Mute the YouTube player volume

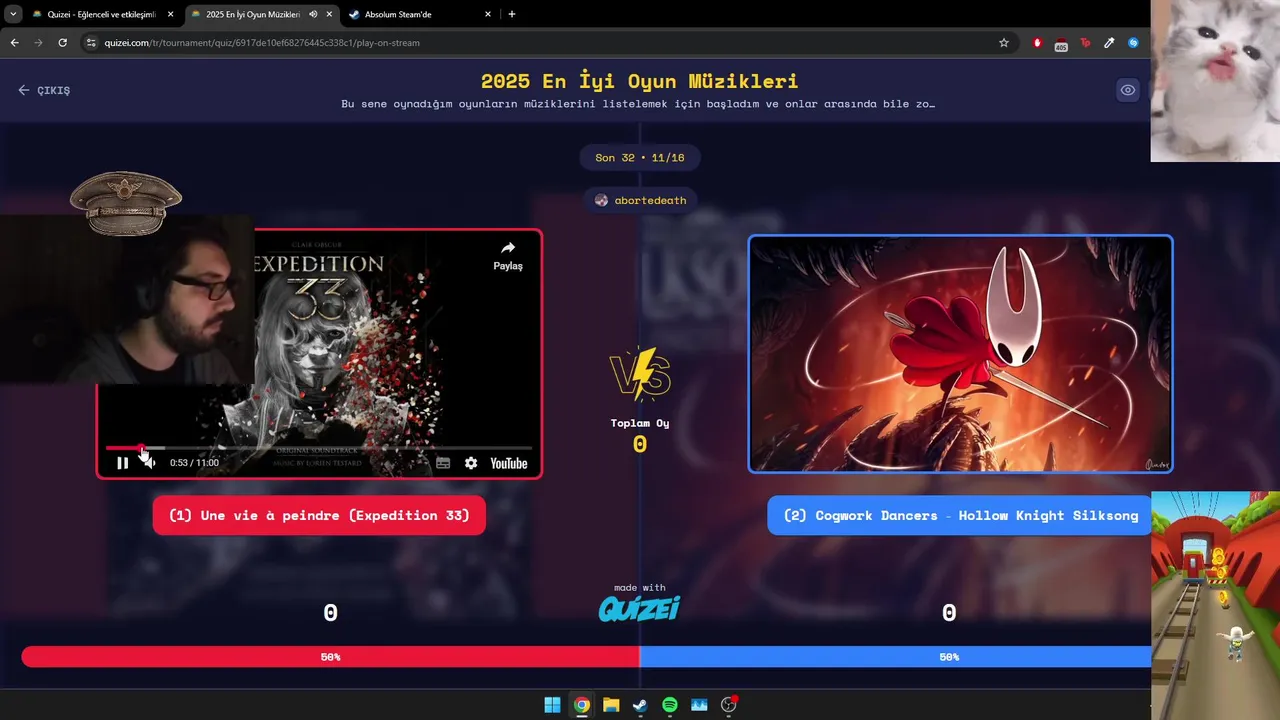click(149, 463)
